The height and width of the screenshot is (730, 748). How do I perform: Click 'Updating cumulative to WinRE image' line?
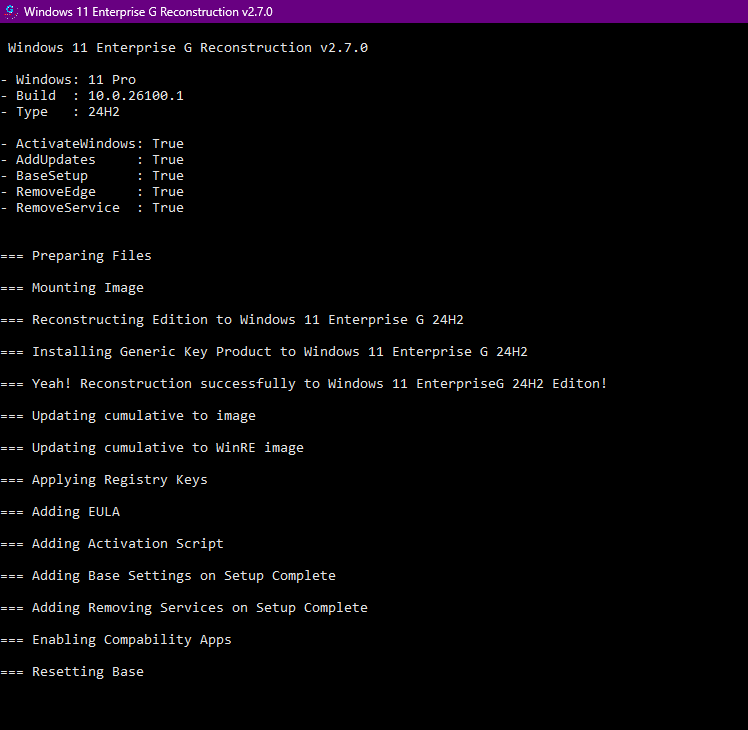(x=152, y=448)
